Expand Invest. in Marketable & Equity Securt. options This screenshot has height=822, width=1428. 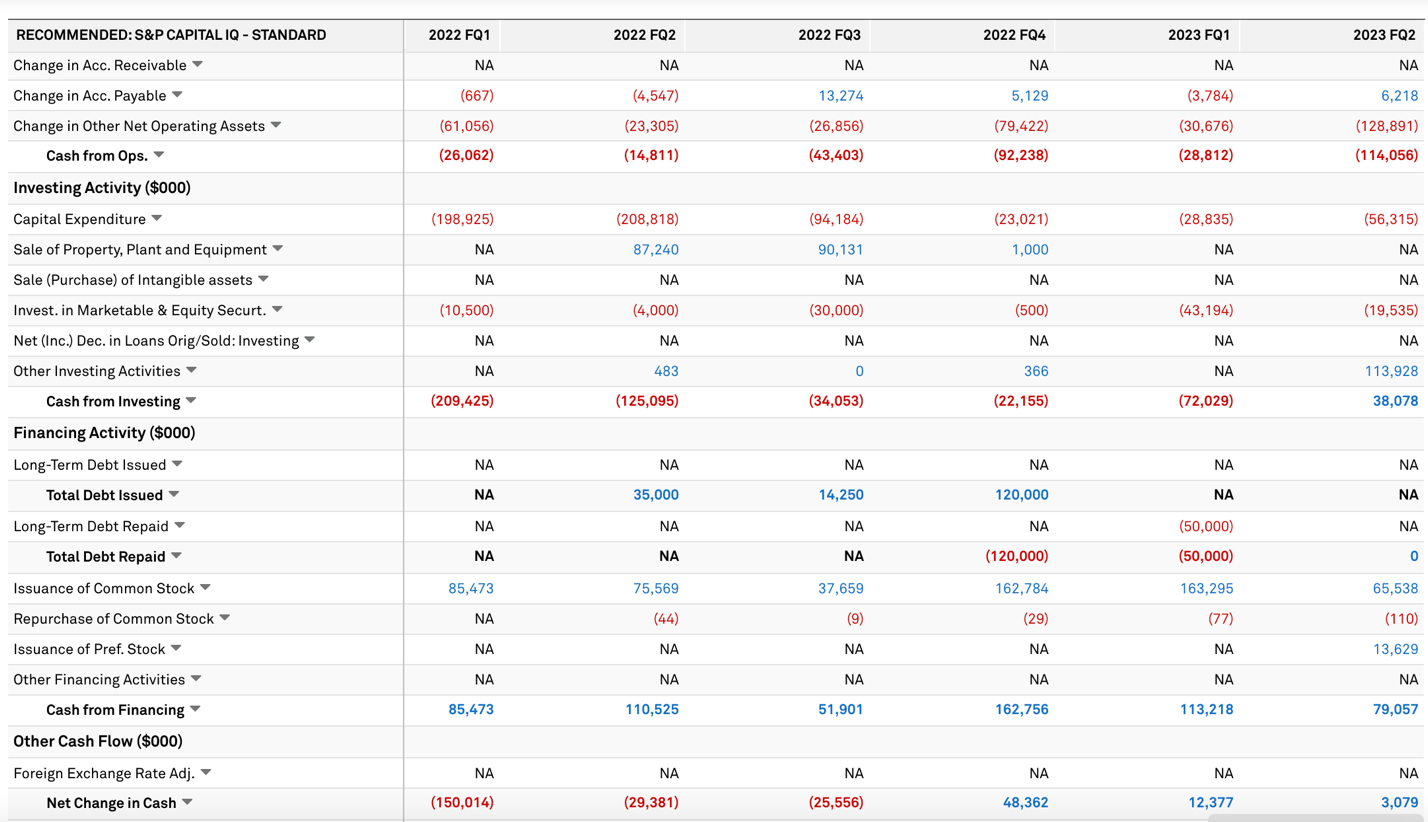coord(278,310)
